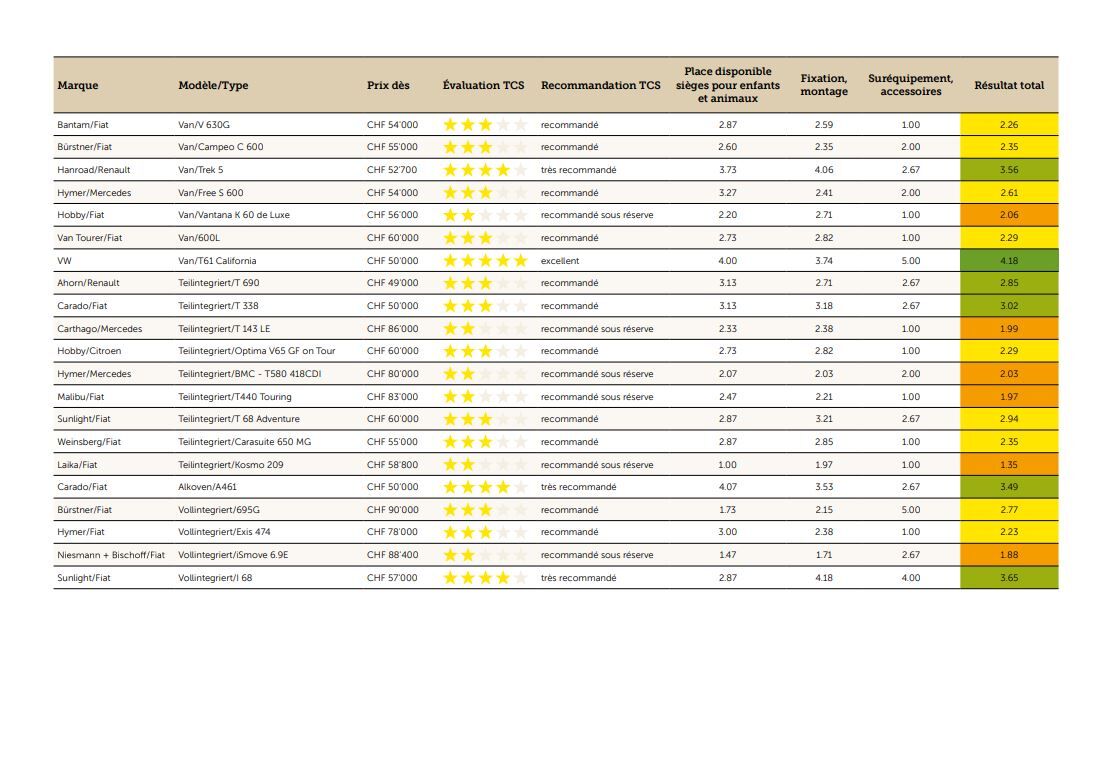Click the yellow 2.26 total result cell
The image size is (1115, 781).
1009,124
